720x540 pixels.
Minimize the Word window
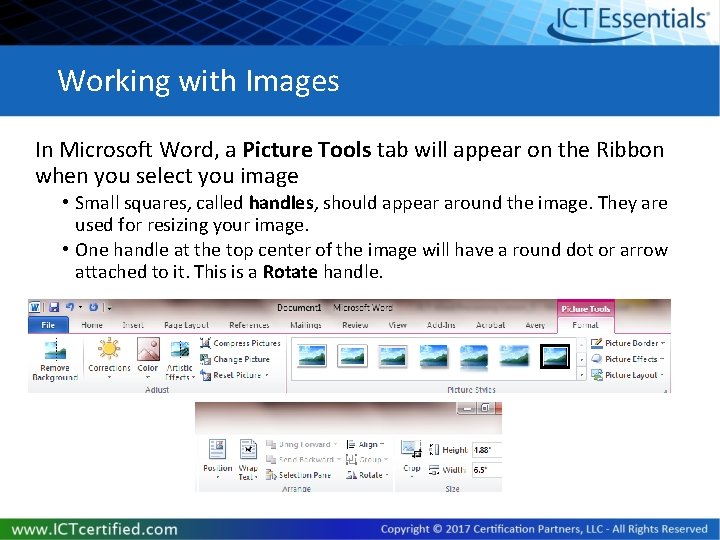click(x=467, y=408)
